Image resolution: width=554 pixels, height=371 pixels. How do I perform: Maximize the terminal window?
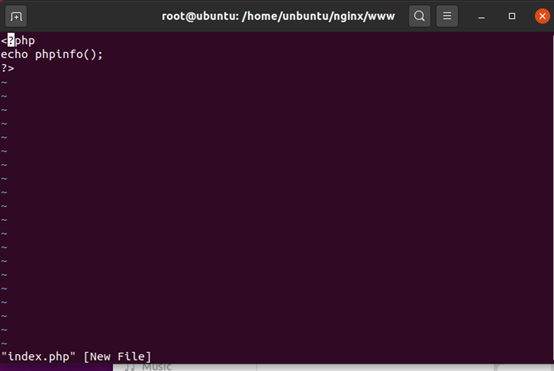512,16
